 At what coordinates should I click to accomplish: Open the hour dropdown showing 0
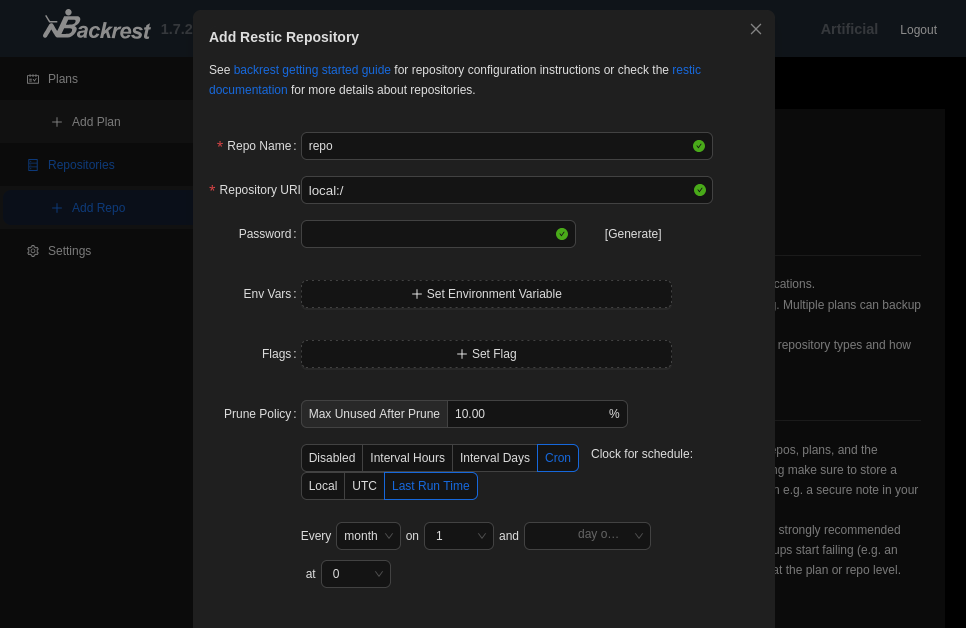click(355, 574)
